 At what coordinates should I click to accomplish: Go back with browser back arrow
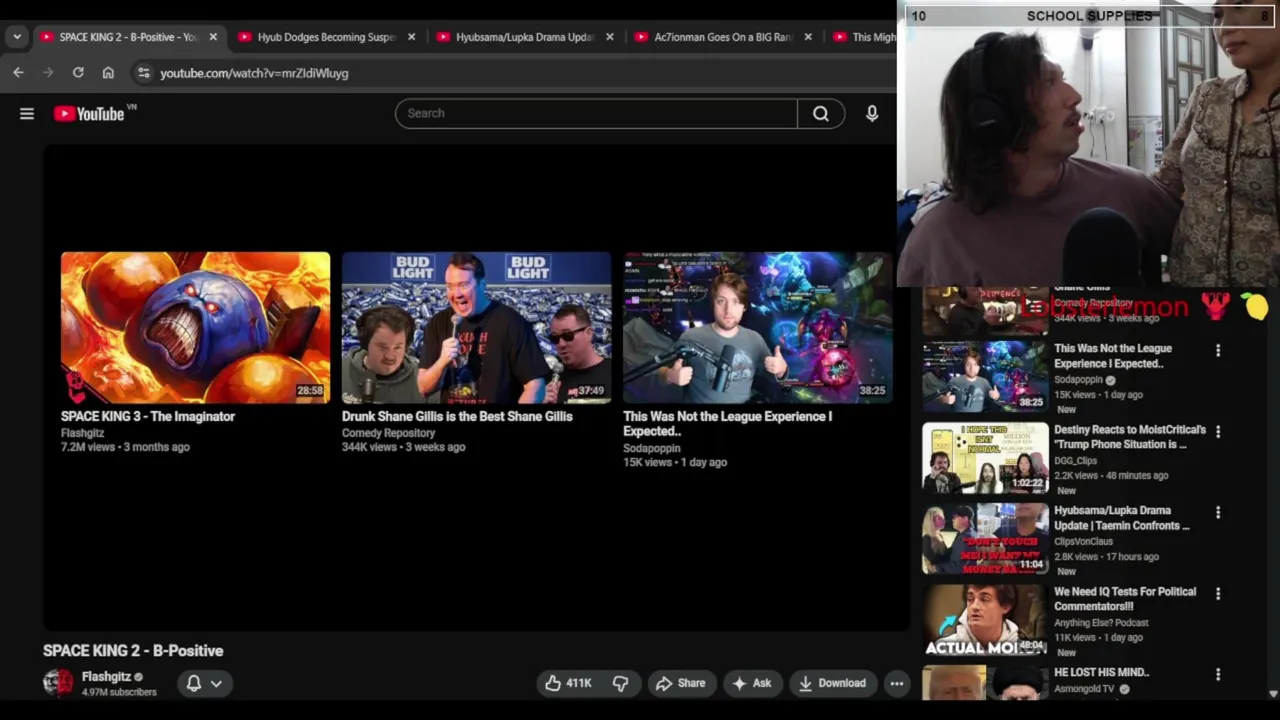(x=18, y=73)
